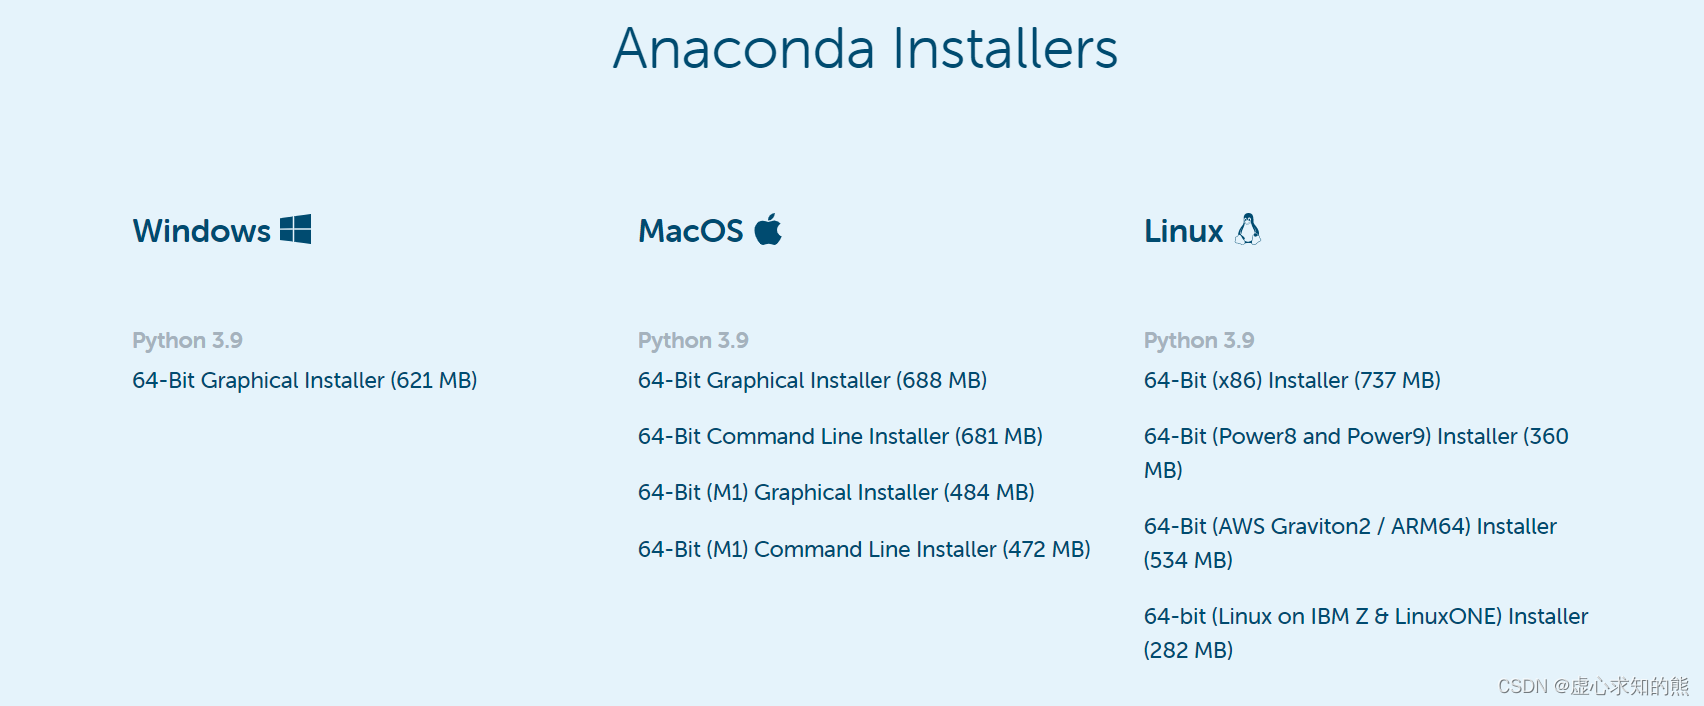Viewport: 1704px width, 706px height.
Task: Click the MacOS section heading
Action: [691, 231]
